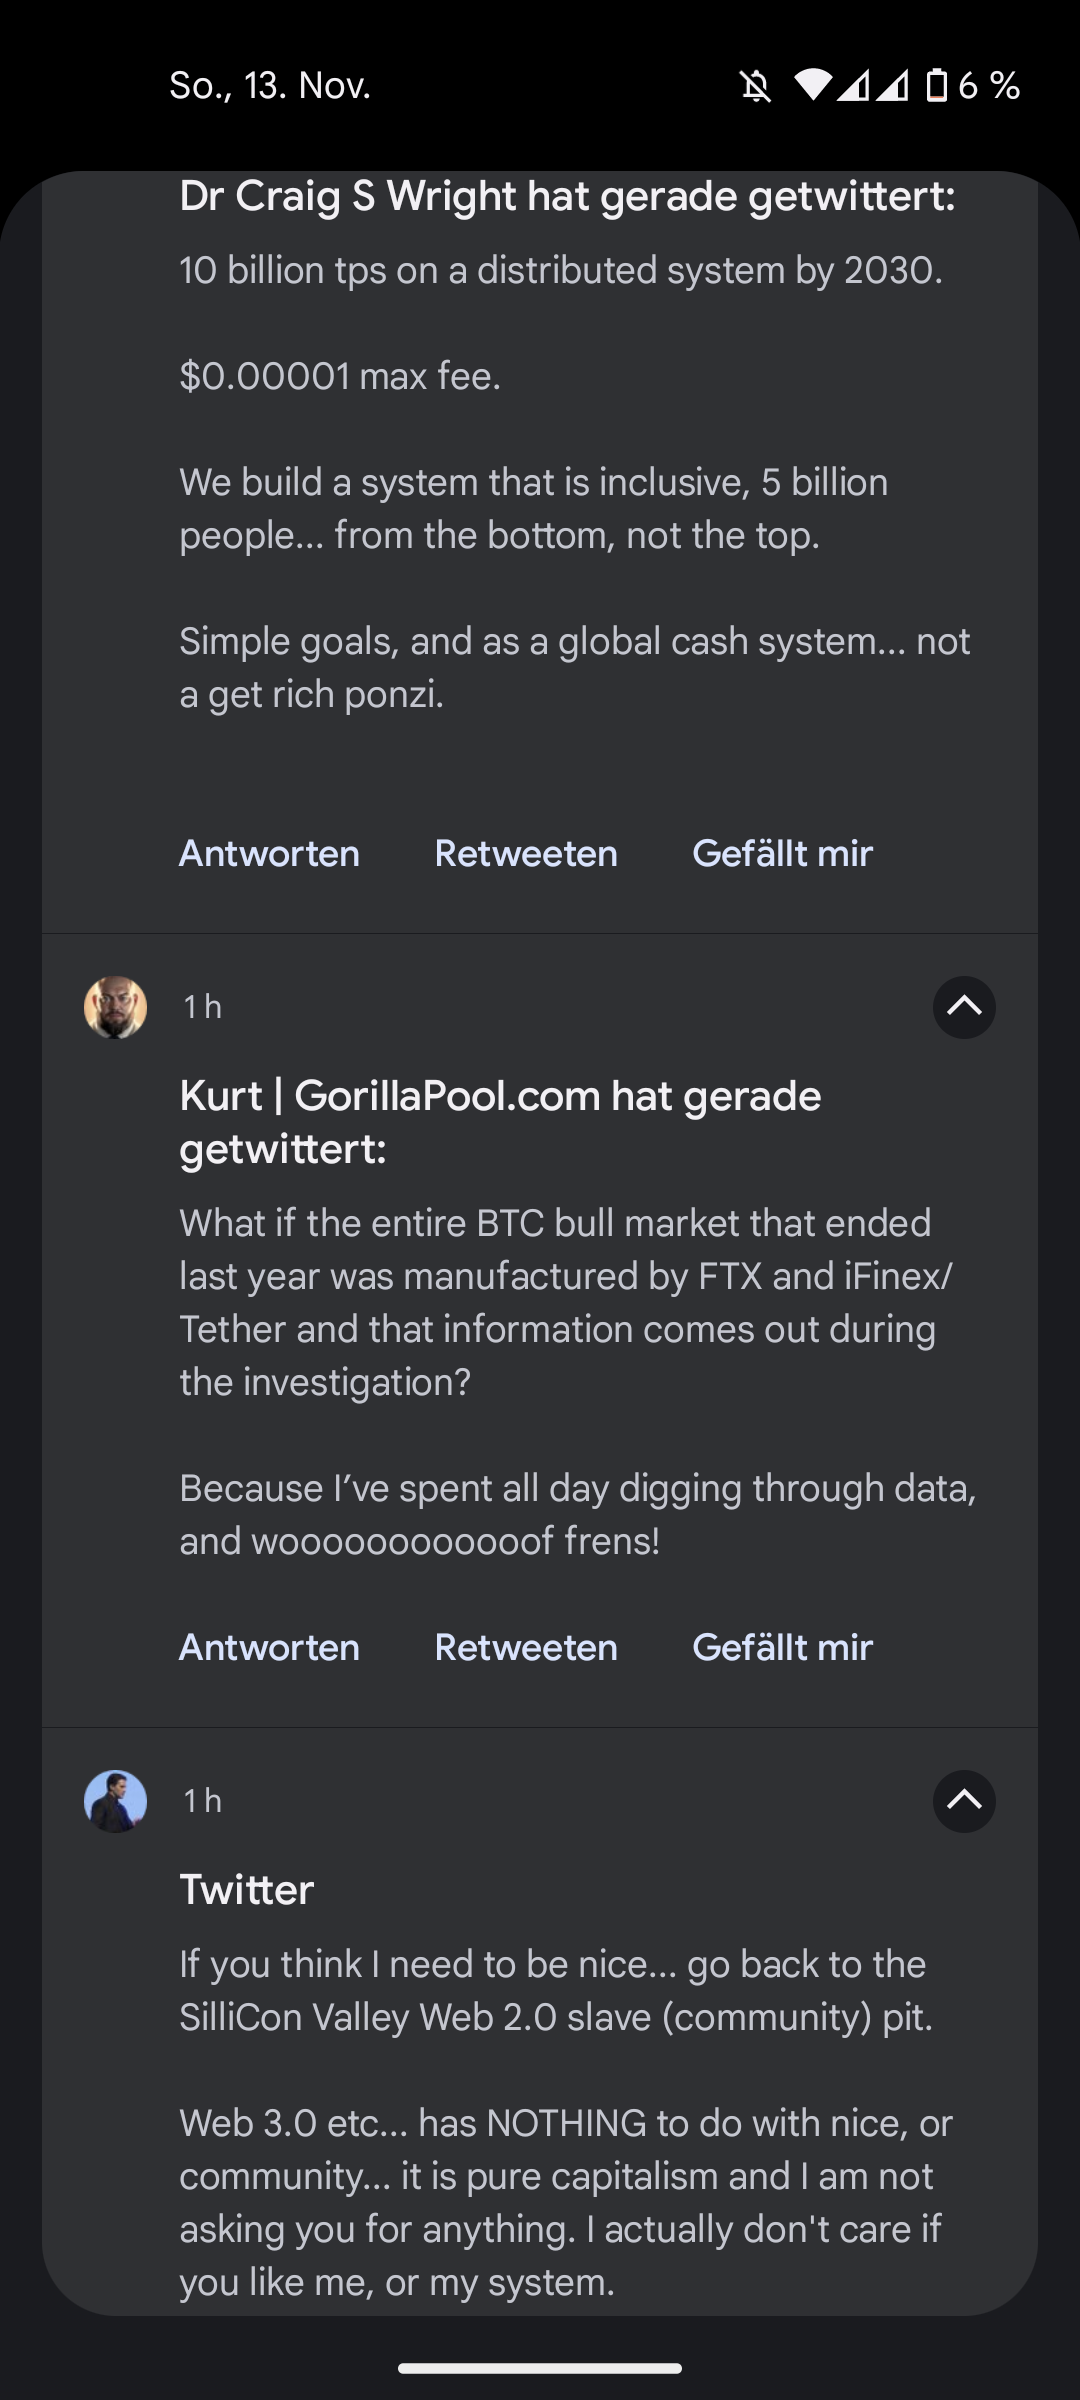This screenshot has height=2400, width=1080.
Task: Tap Antworten under Kurt's BTC bull market tweet
Action: (269, 1648)
